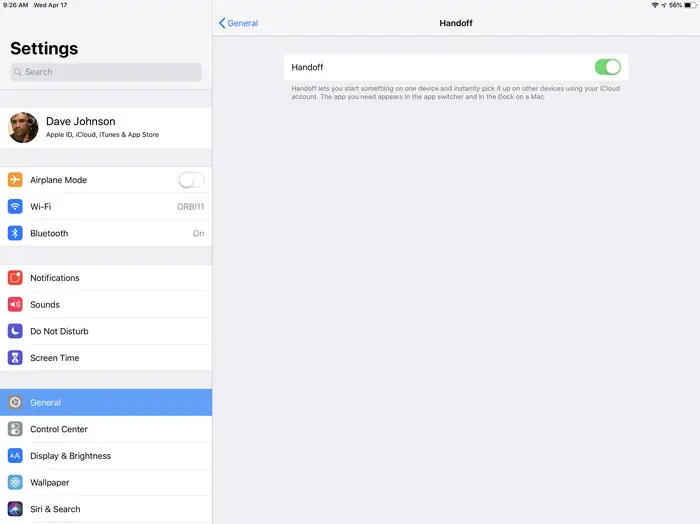Viewport: 700px width, 524px height.
Task: Click the Handoff description text
Action: point(455,92)
